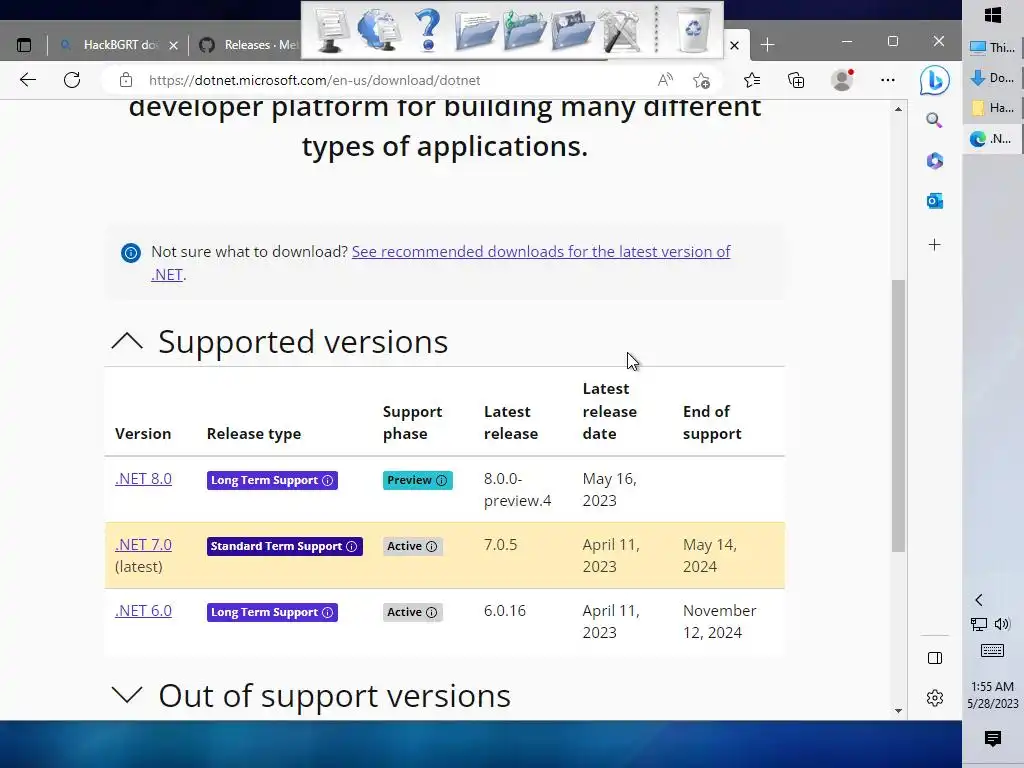
Task: Open the .NET 8.0 download link
Action: click(x=143, y=479)
